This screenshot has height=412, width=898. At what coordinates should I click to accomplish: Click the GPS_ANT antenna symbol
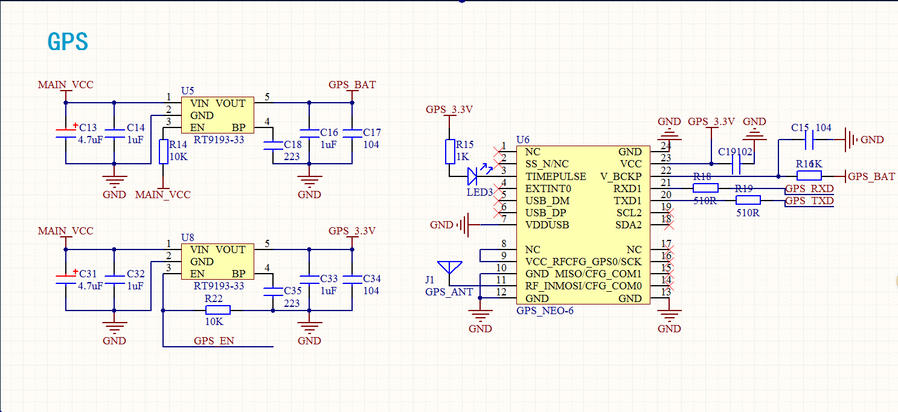[452, 271]
